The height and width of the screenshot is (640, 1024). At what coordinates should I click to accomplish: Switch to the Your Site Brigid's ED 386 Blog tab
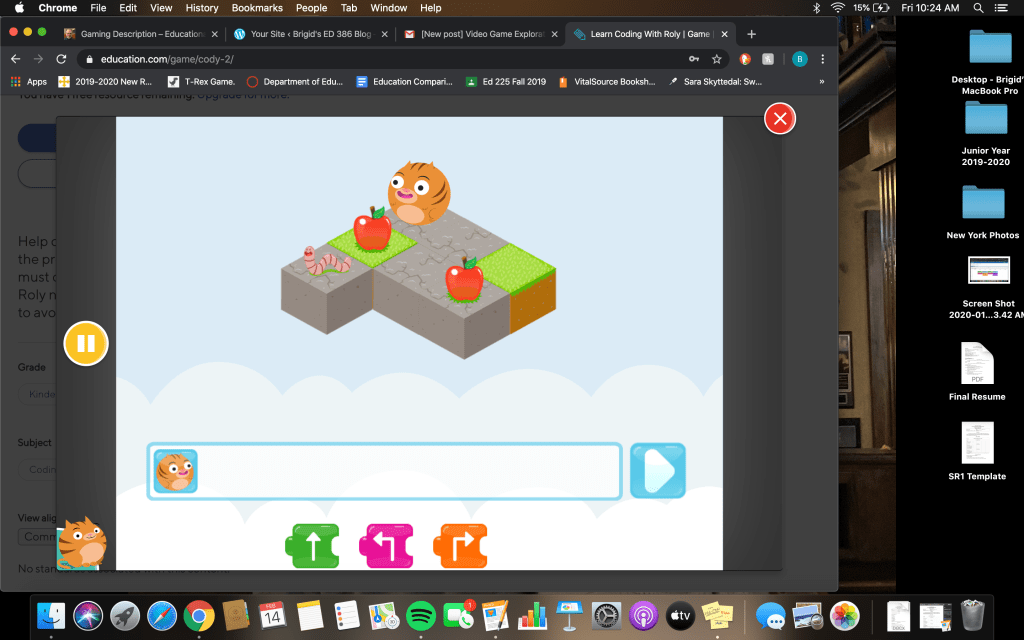pyautogui.click(x=310, y=34)
